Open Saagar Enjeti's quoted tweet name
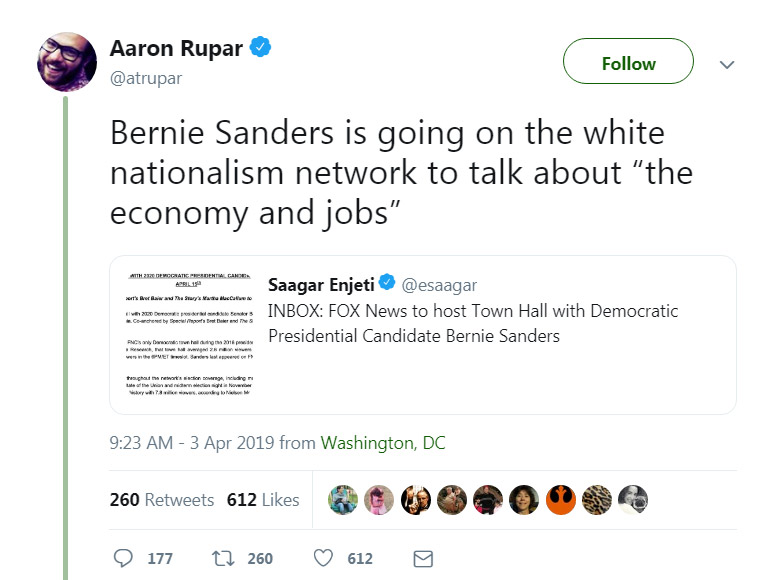This screenshot has height=580, width=770. point(320,284)
